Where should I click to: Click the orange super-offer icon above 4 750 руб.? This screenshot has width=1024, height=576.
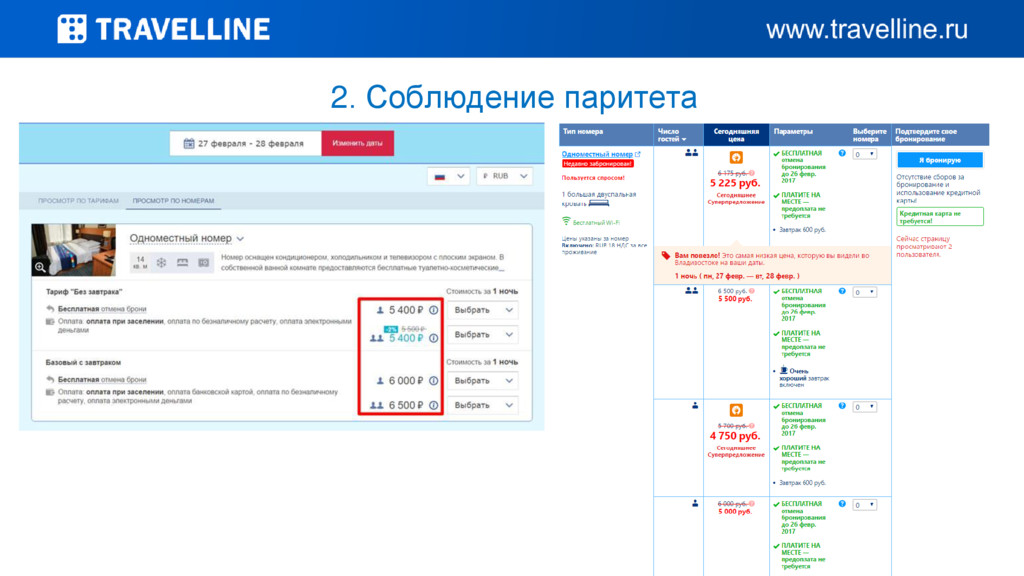[736, 410]
